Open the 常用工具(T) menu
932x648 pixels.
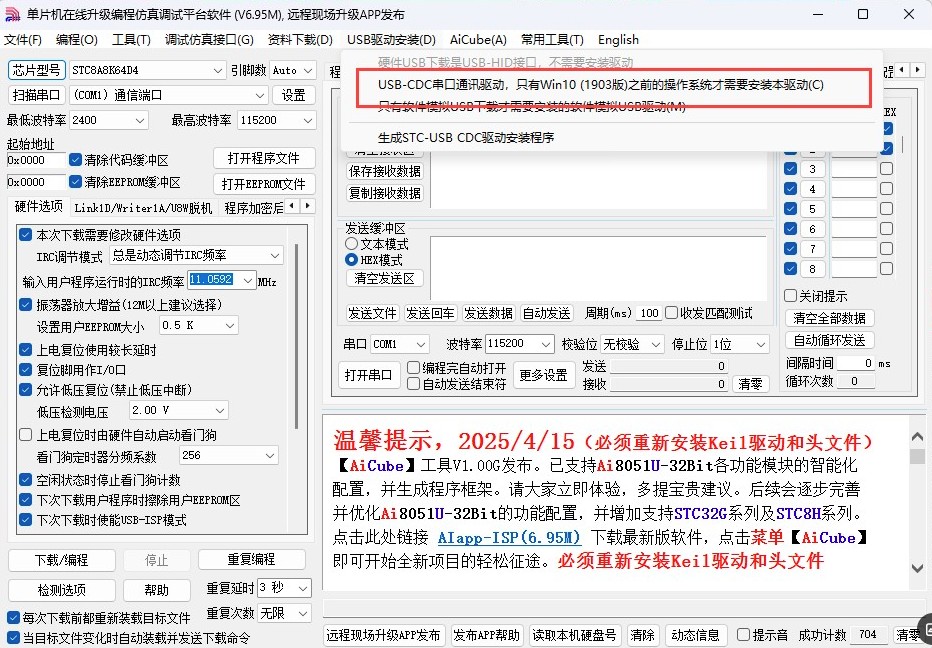click(x=552, y=40)
